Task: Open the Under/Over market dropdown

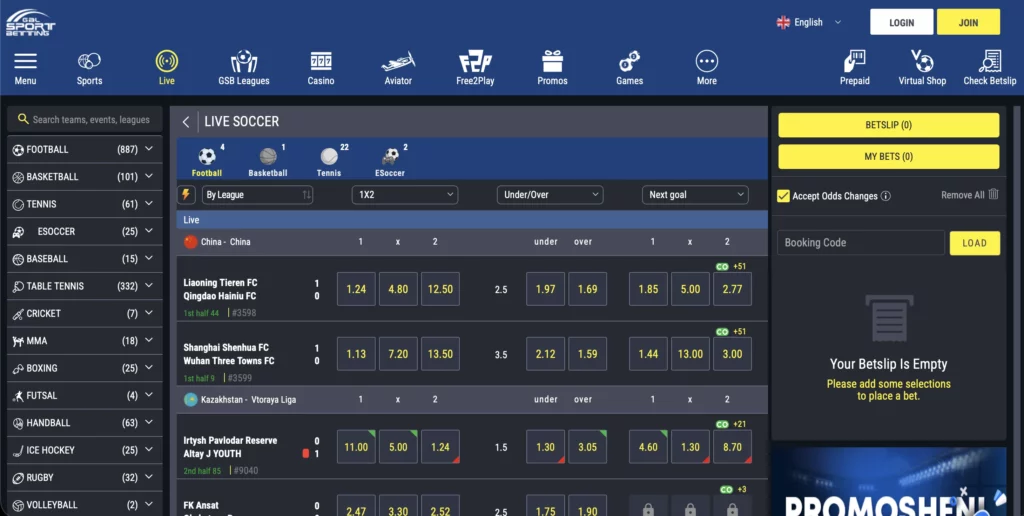Action: coord(550,195)
